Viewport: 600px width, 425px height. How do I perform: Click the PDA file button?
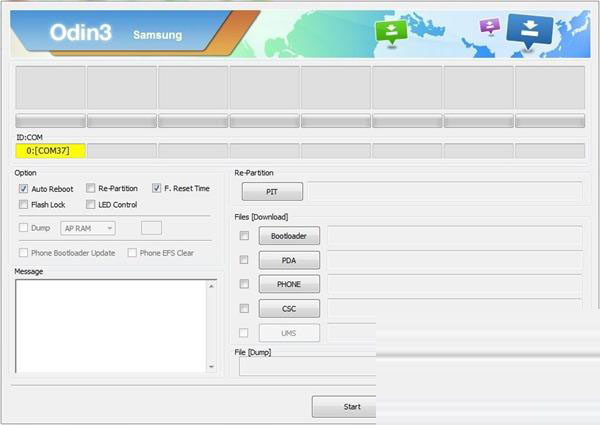[x=289, y=260]
